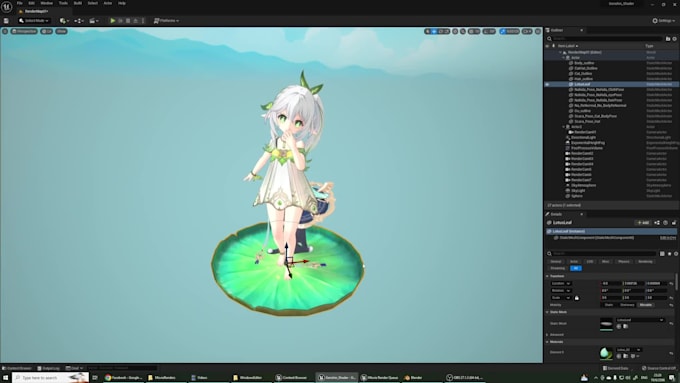
Task: Toggle visibility eye of LotusLeaf row
Action: point(547,84)
